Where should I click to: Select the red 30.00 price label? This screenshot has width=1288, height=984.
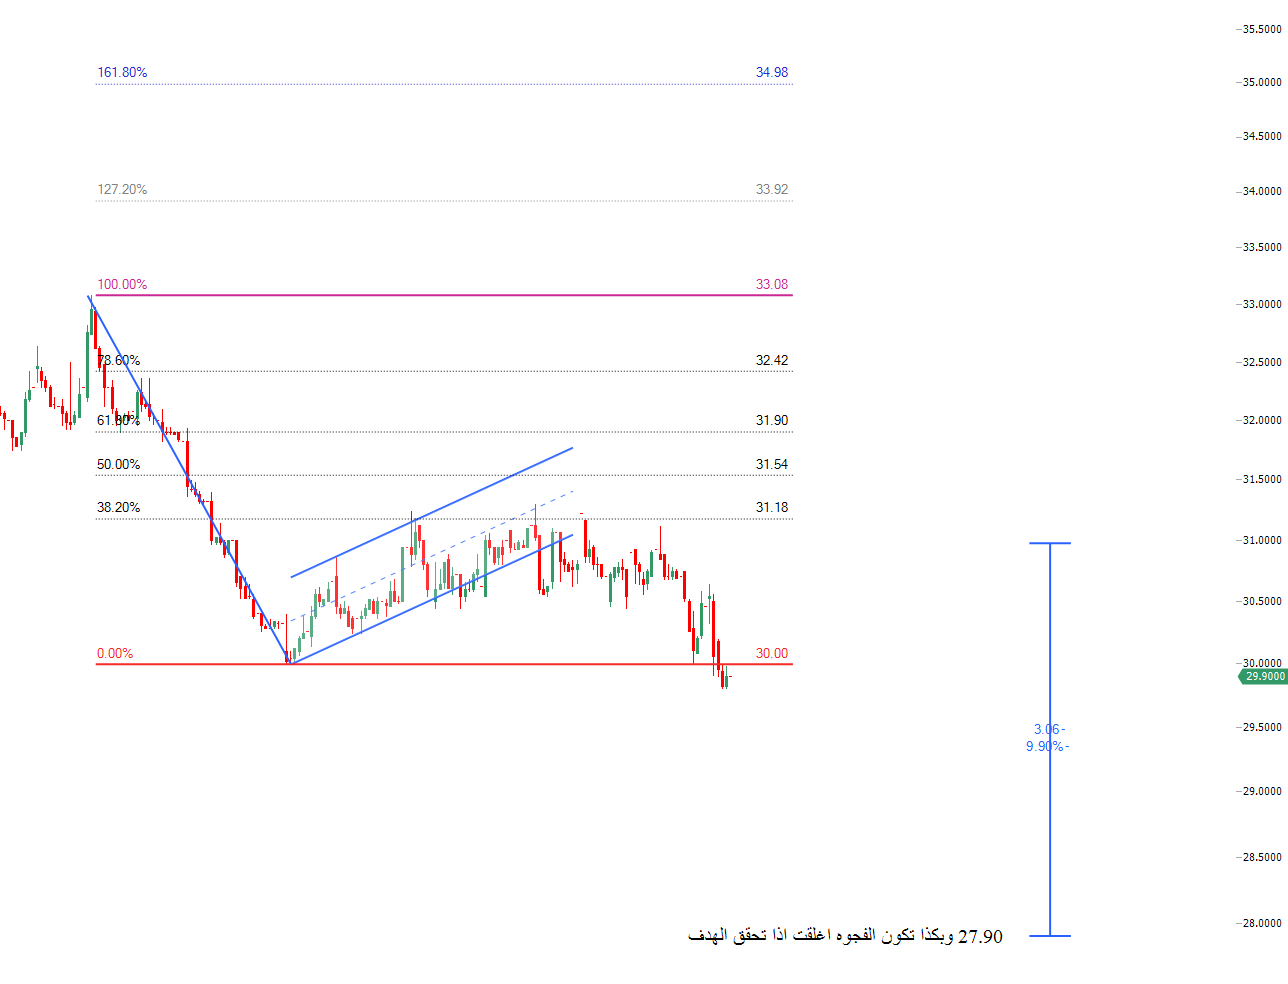[x=771, y=654]
